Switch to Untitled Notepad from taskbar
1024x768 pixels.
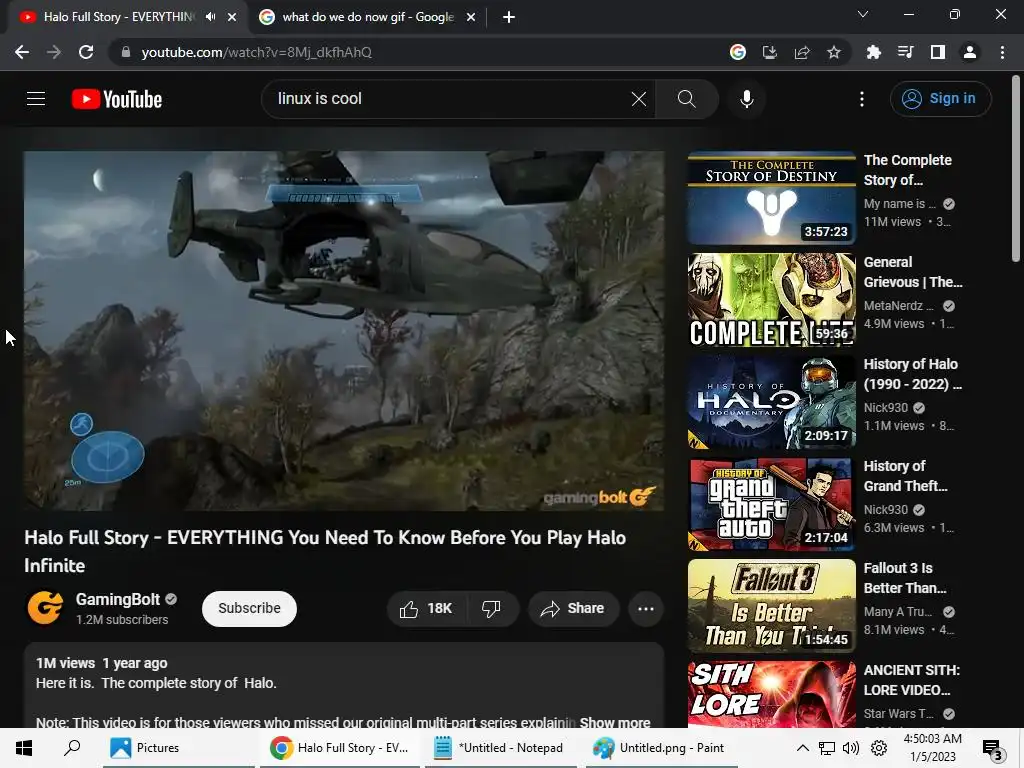[x=500, y=748]
